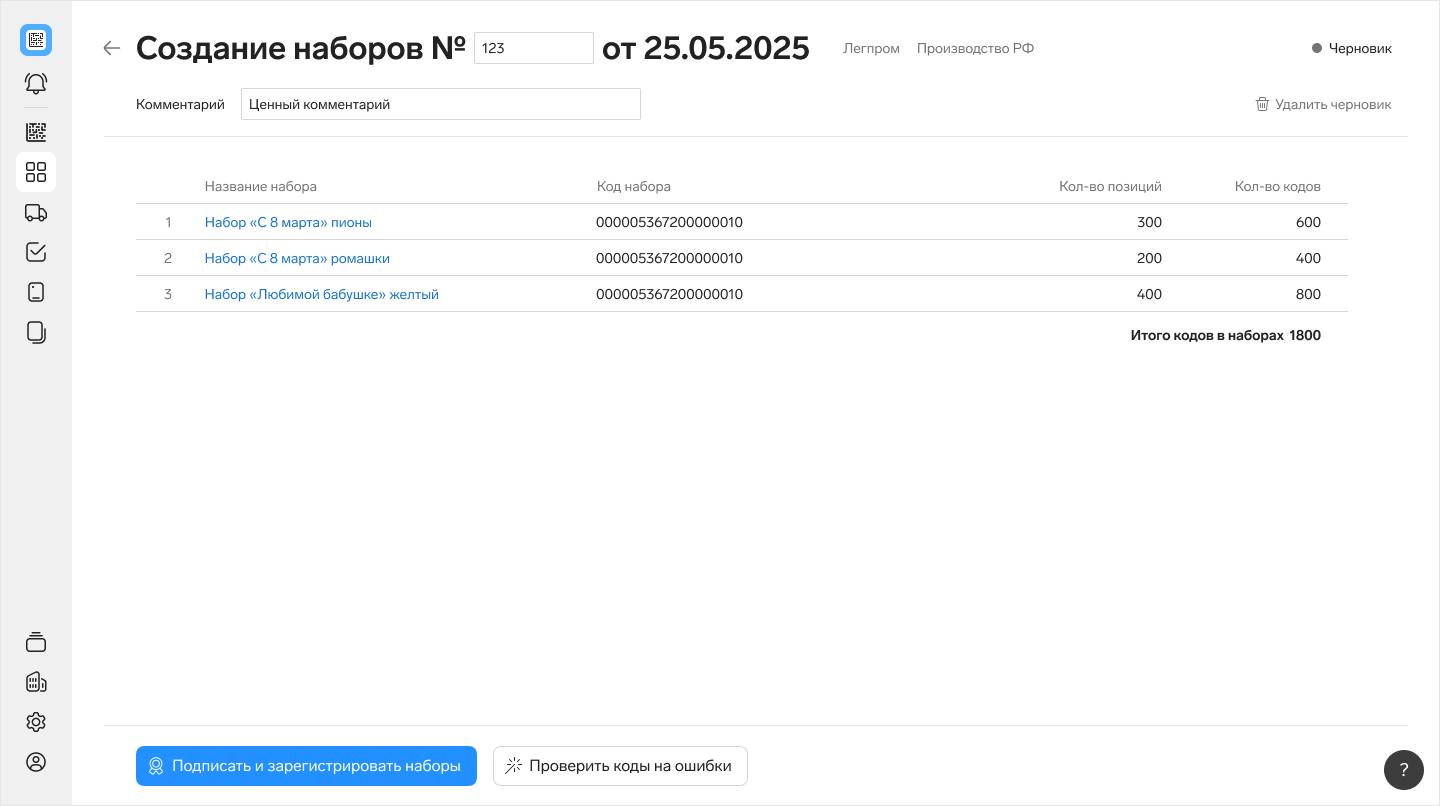
Task: Open the notifications bell in sidebar
Action: (36, 83)
